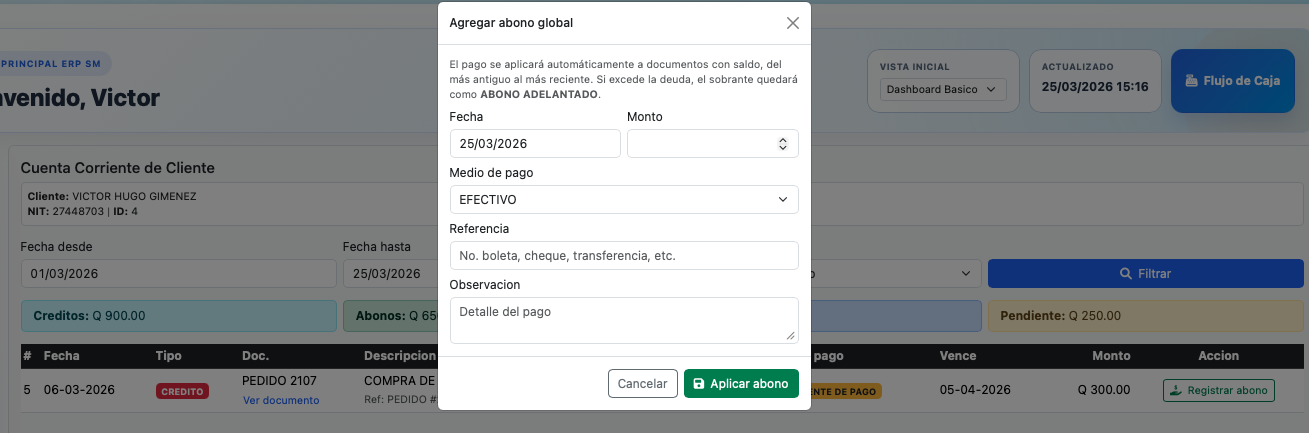Click the Tipo column header
The image size is (1309, 433).
point(169,356)
